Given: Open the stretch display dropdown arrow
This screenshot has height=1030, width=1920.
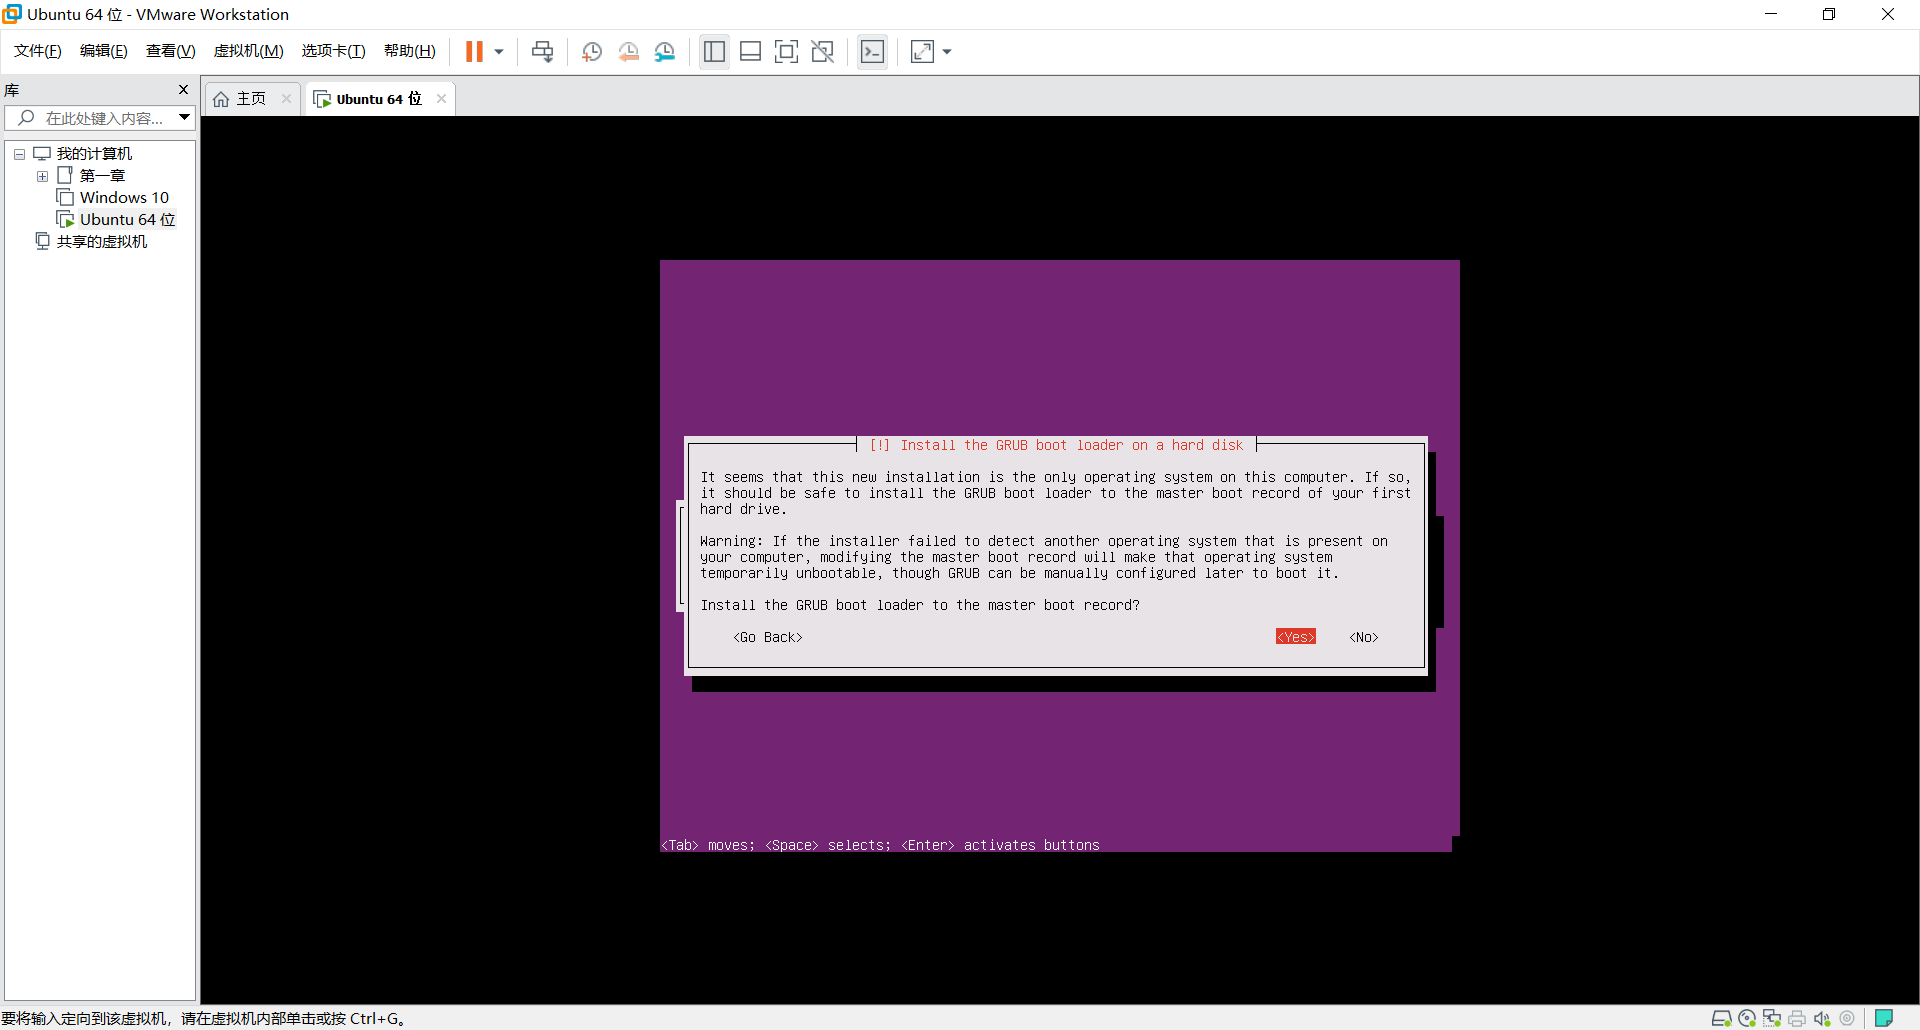Looking at the screenshot, I should coord(947,51).
